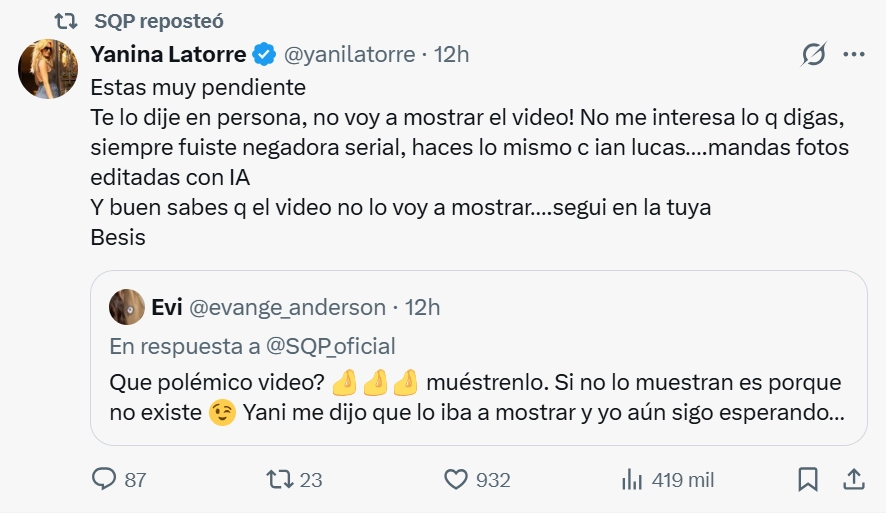The image size is (886, 519).
Task: Click the @yanilatorre handle
Action: point(349,54)
